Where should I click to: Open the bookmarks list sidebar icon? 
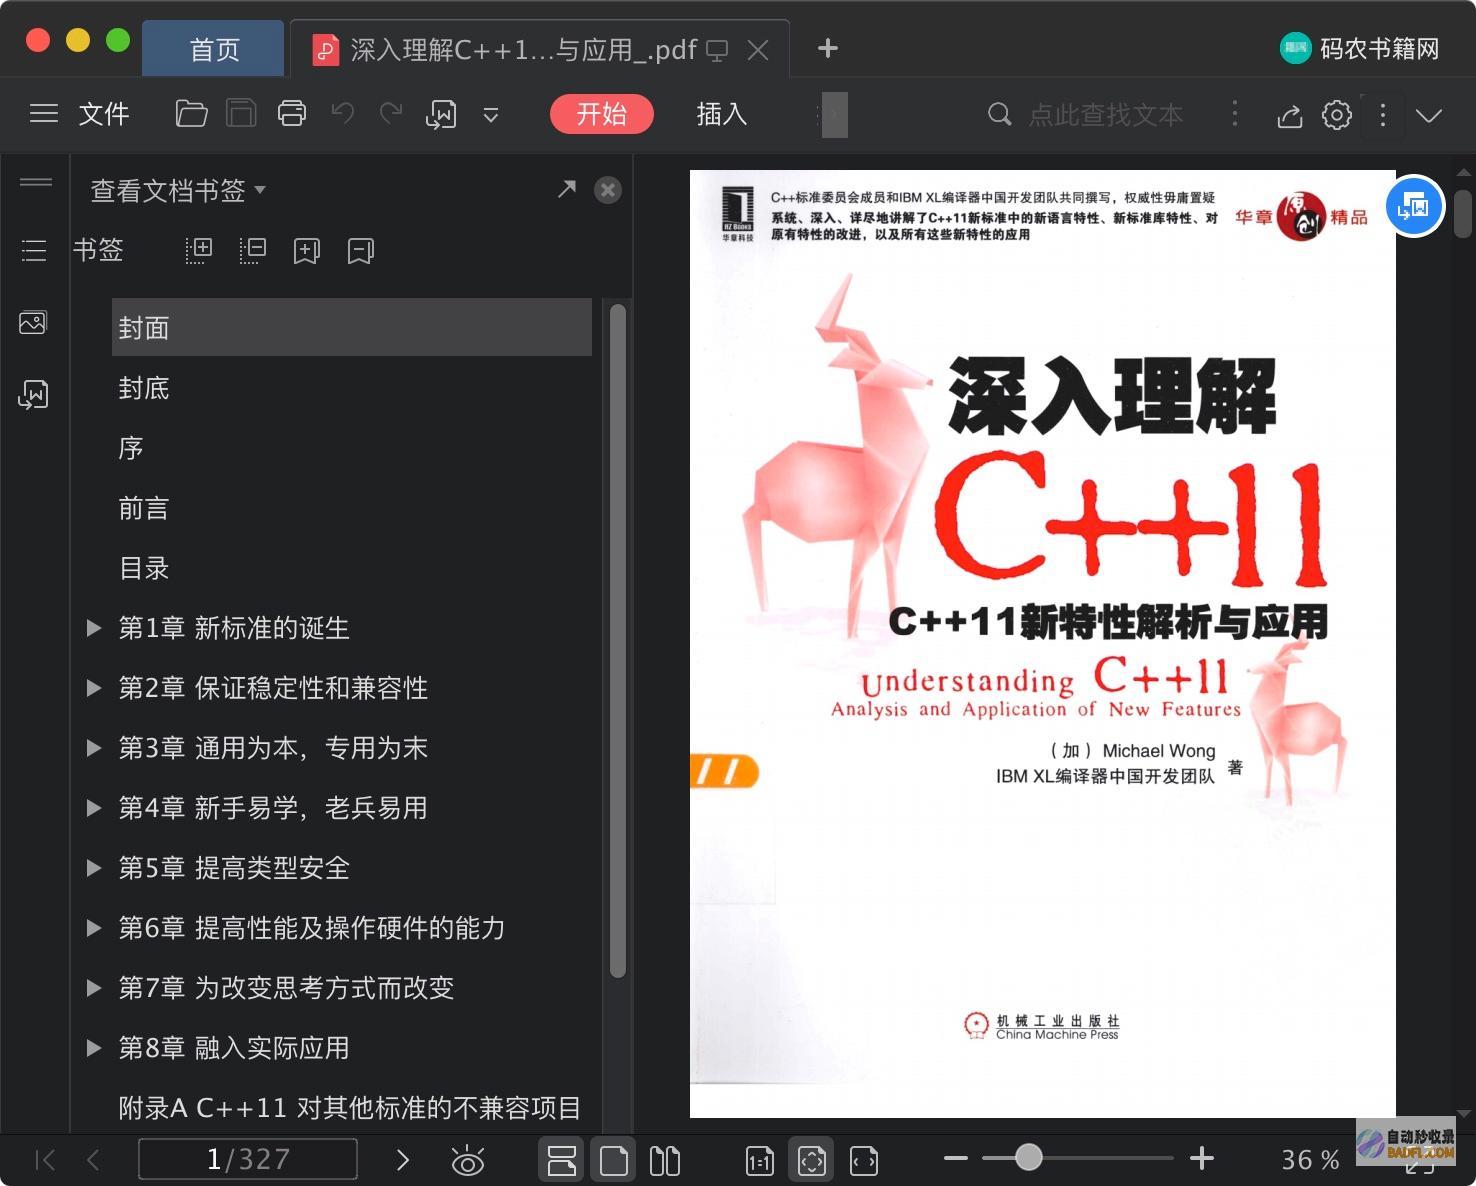pyautogui.click(x=34, y=250)
